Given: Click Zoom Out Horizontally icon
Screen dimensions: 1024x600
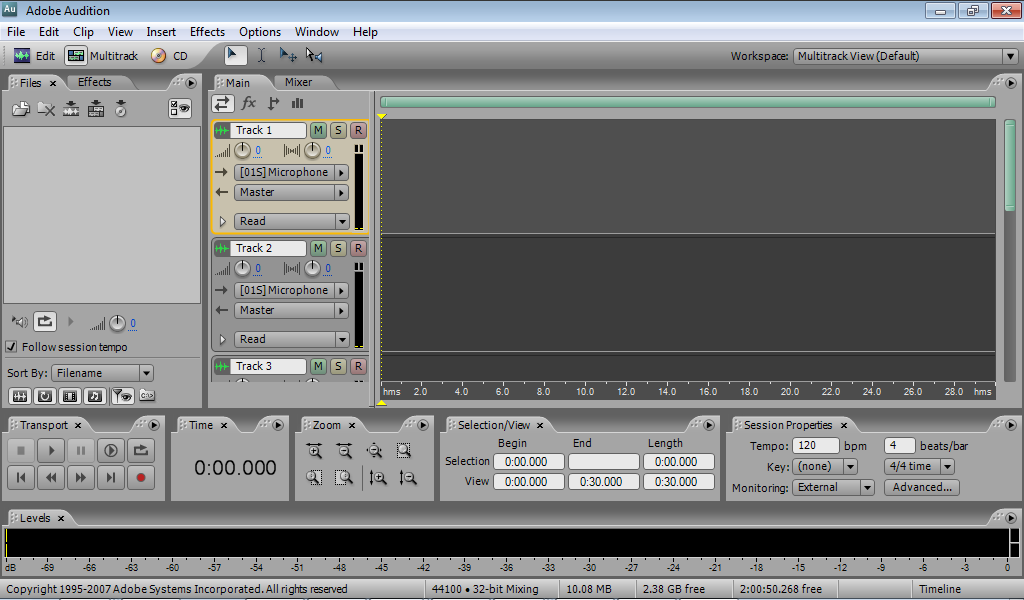Looking at the screenshot, I should tap(344, 450).
